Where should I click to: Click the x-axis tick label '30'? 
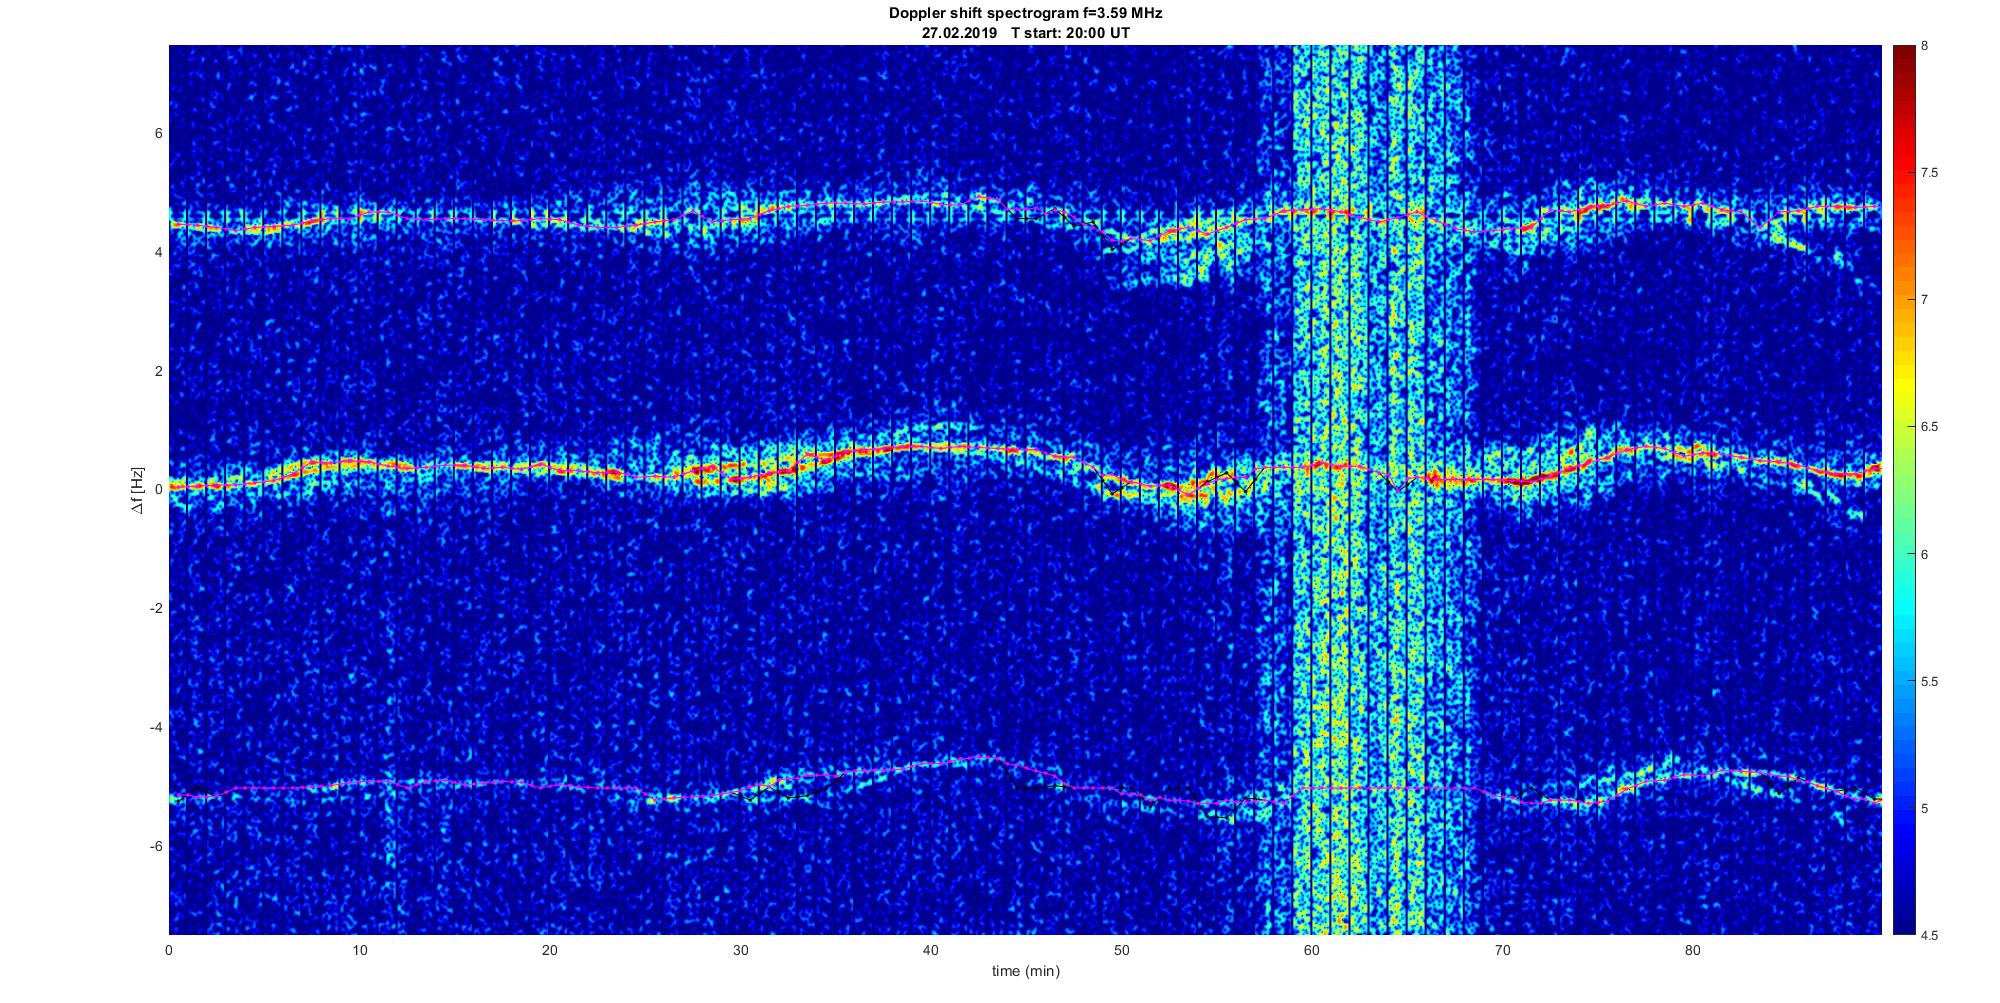pyautogui.click(x=740, y=949)
